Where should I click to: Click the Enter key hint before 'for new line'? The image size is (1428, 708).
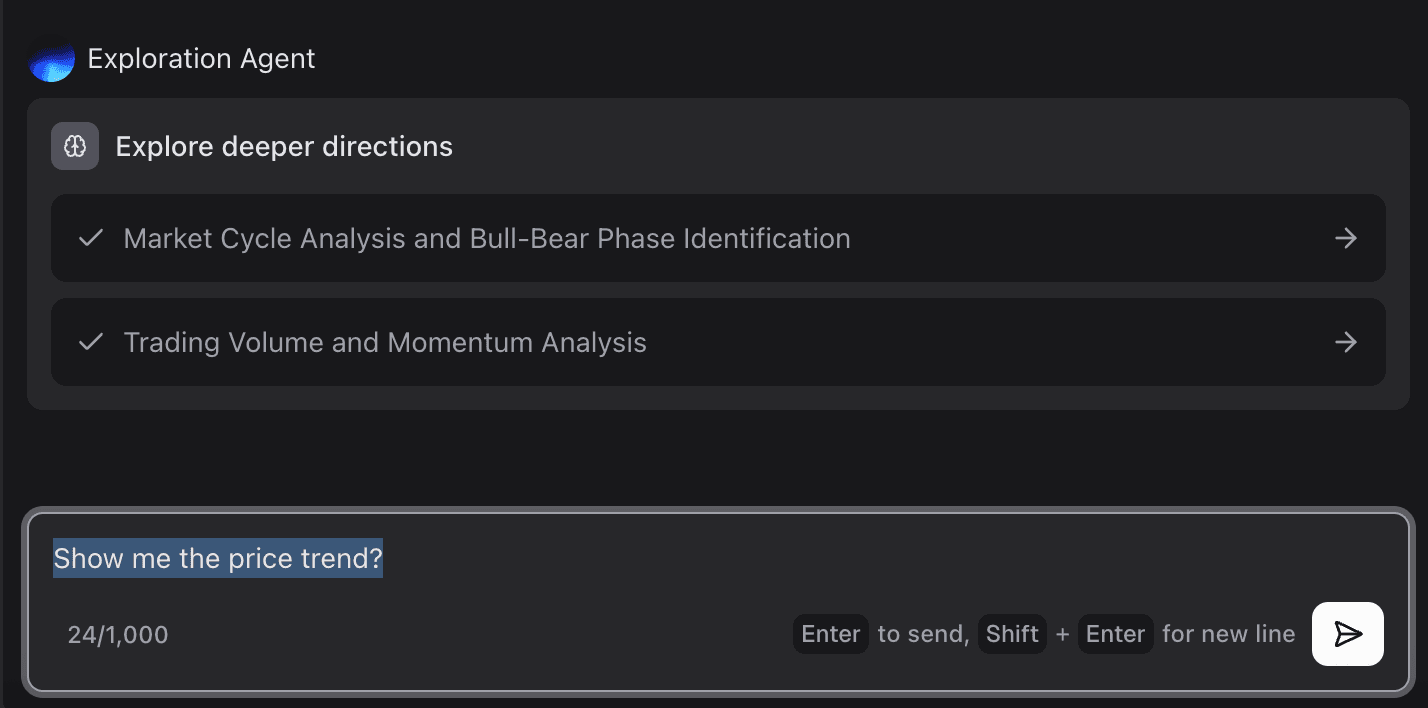[1115, 634]
